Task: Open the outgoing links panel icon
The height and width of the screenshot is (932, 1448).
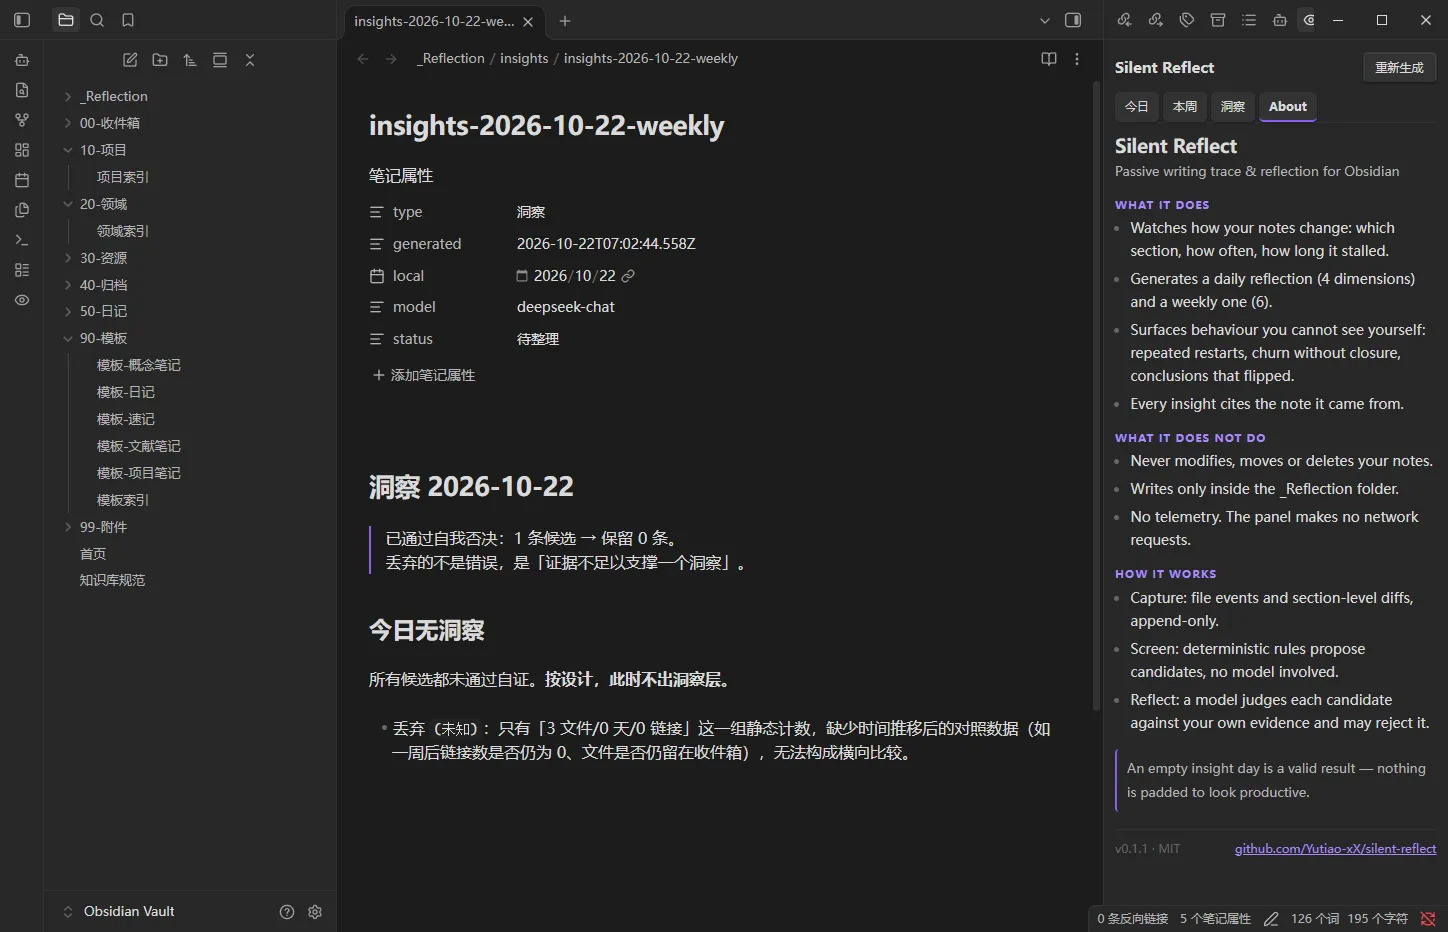Action: (1155, 20)
